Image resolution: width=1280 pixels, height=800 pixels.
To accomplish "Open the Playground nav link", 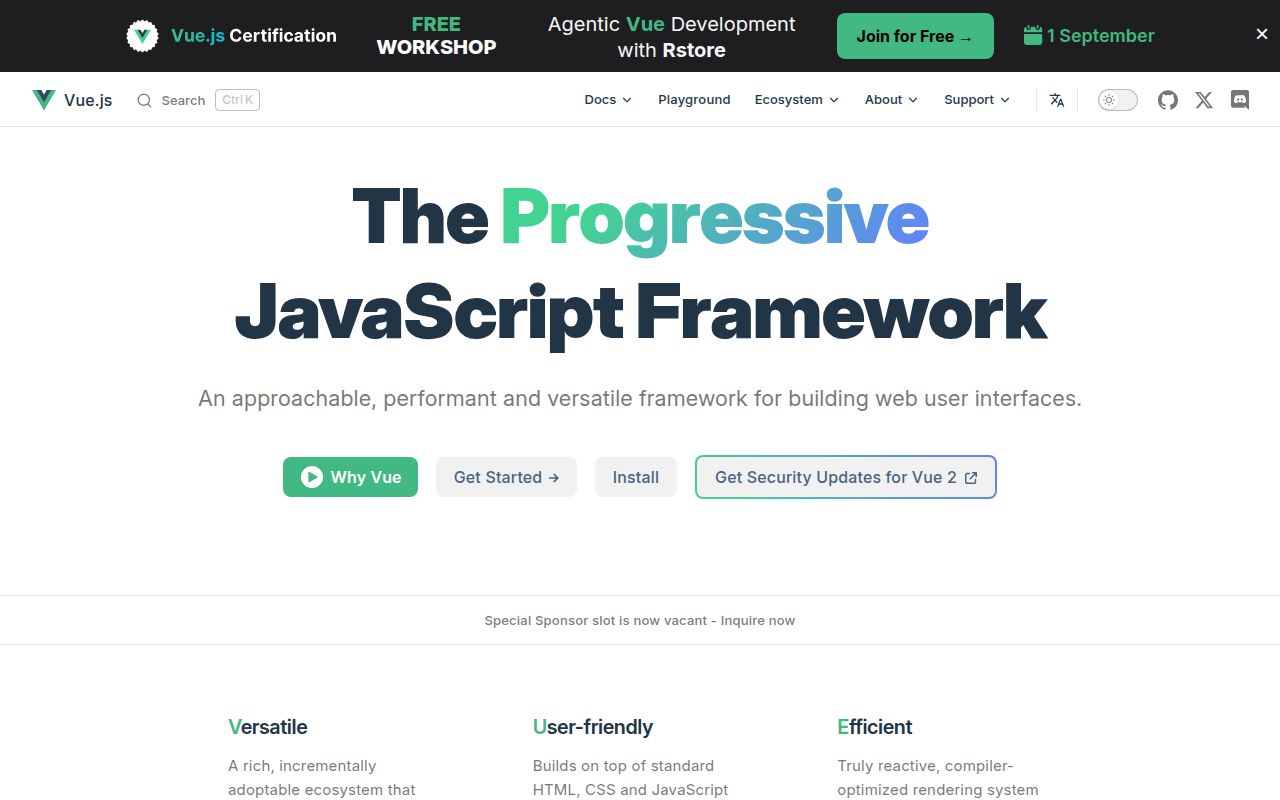I will click(694, 100).
